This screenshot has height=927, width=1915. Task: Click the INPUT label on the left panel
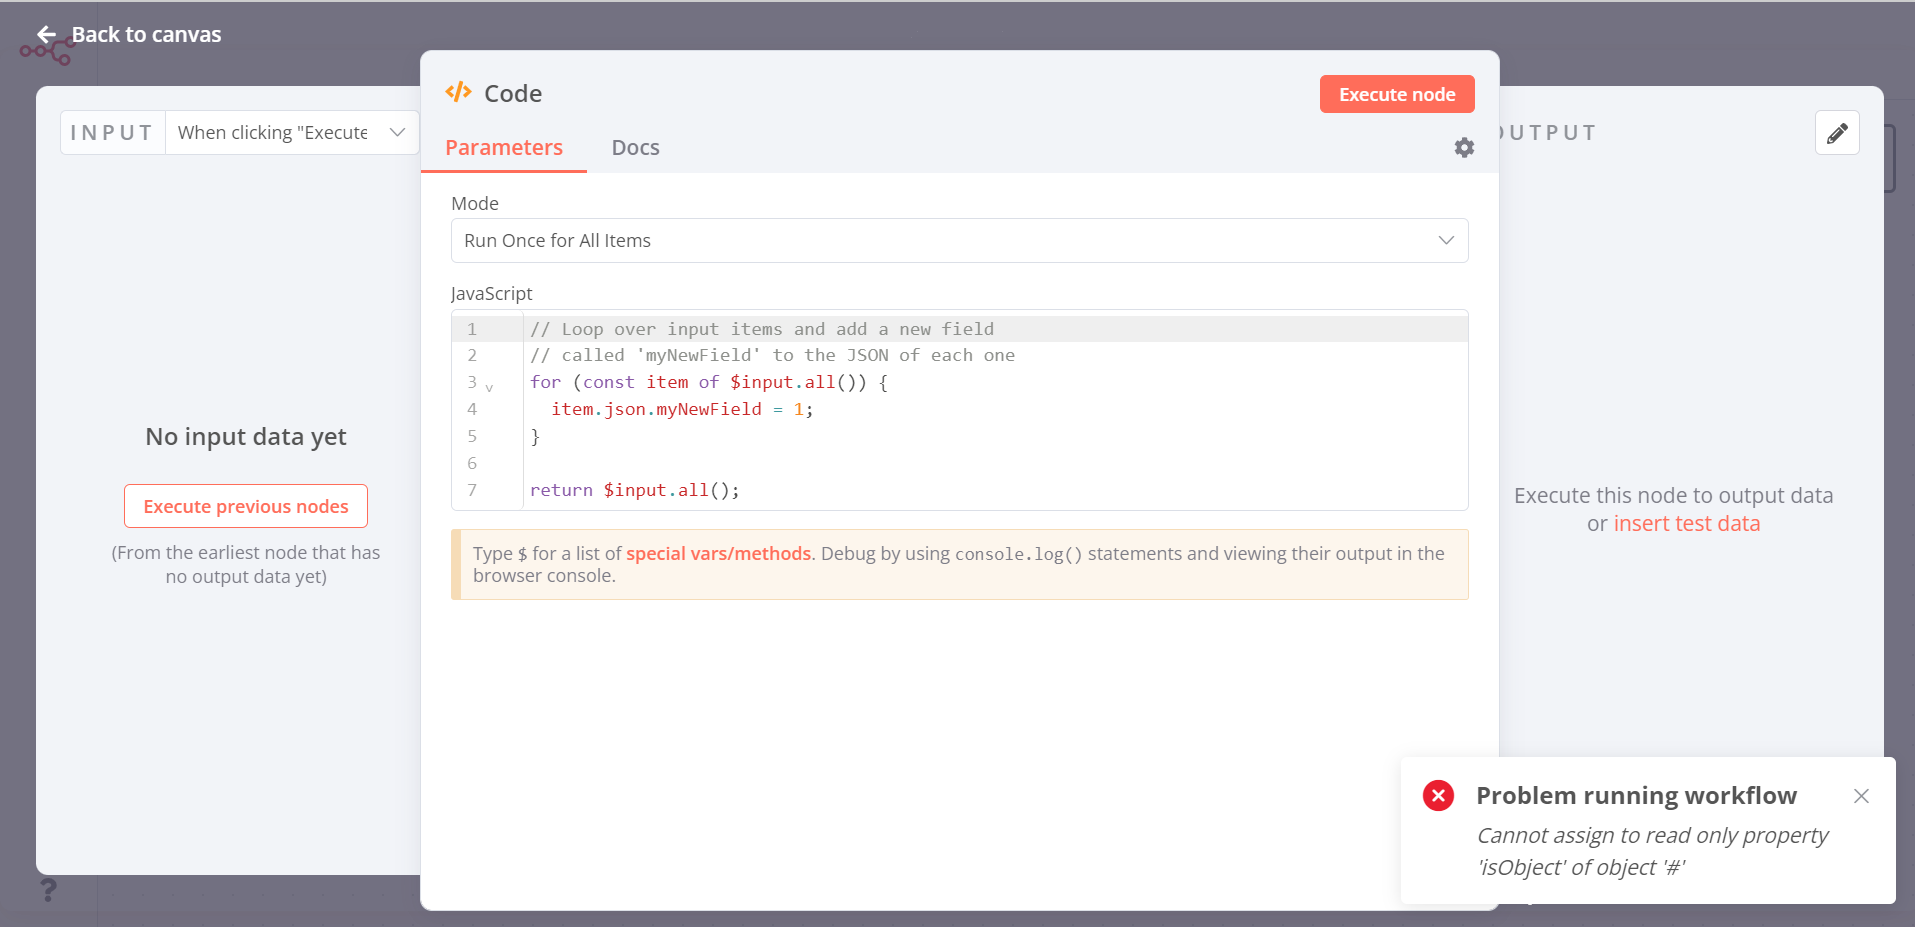coord(111,132)
